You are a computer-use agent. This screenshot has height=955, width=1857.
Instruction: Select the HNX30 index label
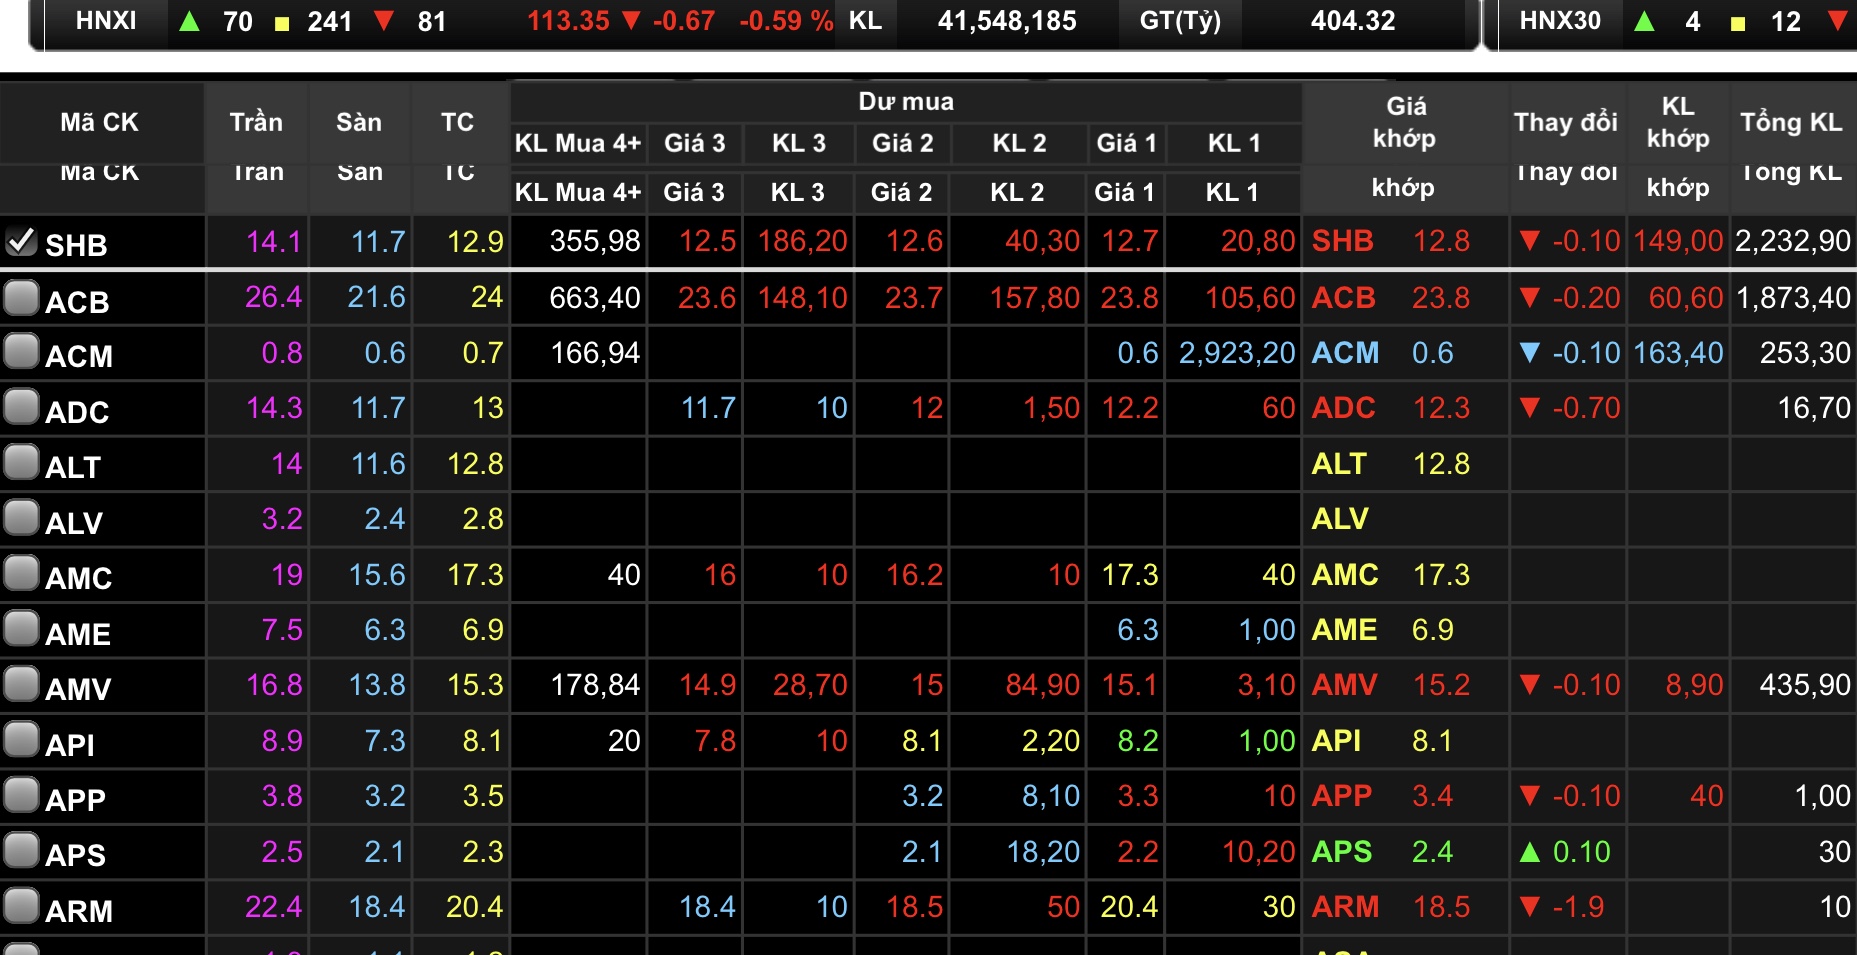pyautogui.click(x=1560, y=21)
